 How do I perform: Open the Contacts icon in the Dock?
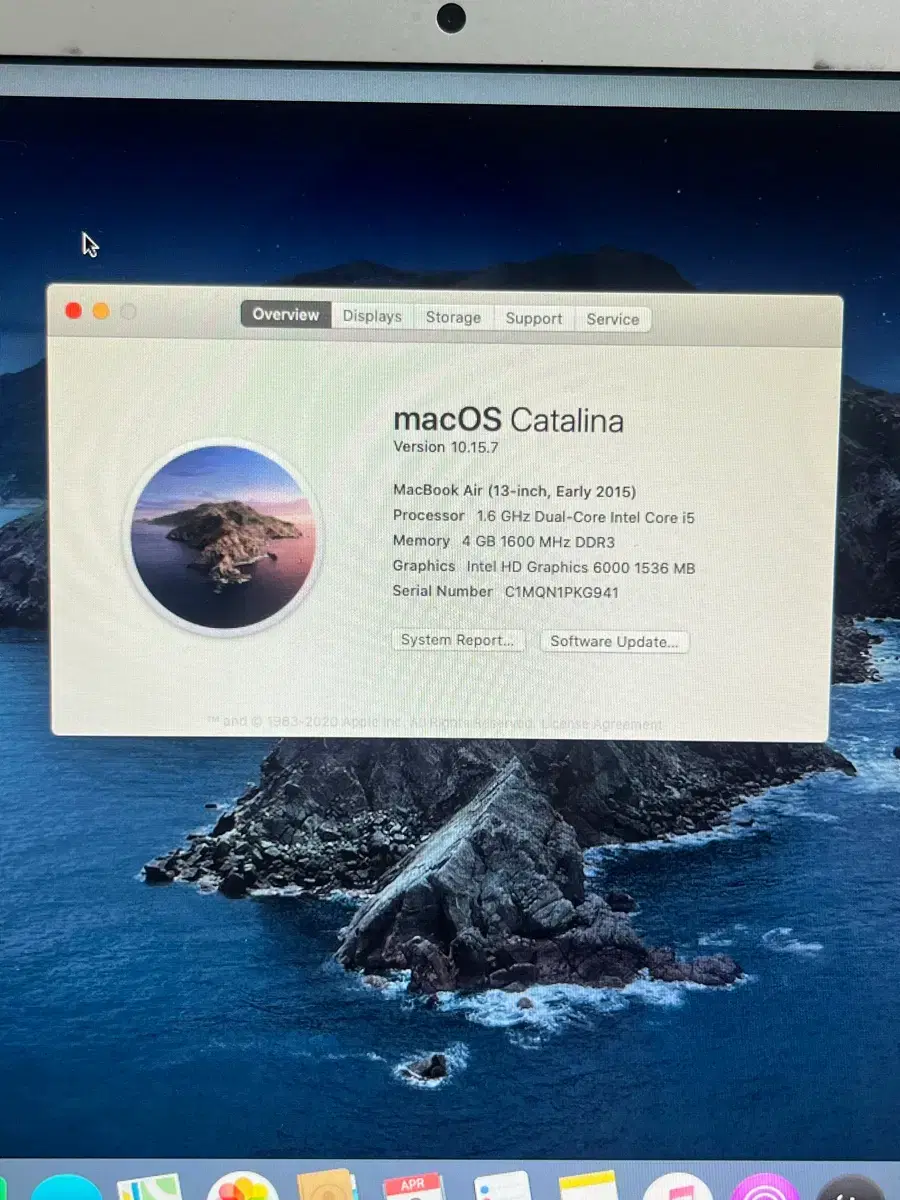pyautogui.click(x=328, y=1187)
